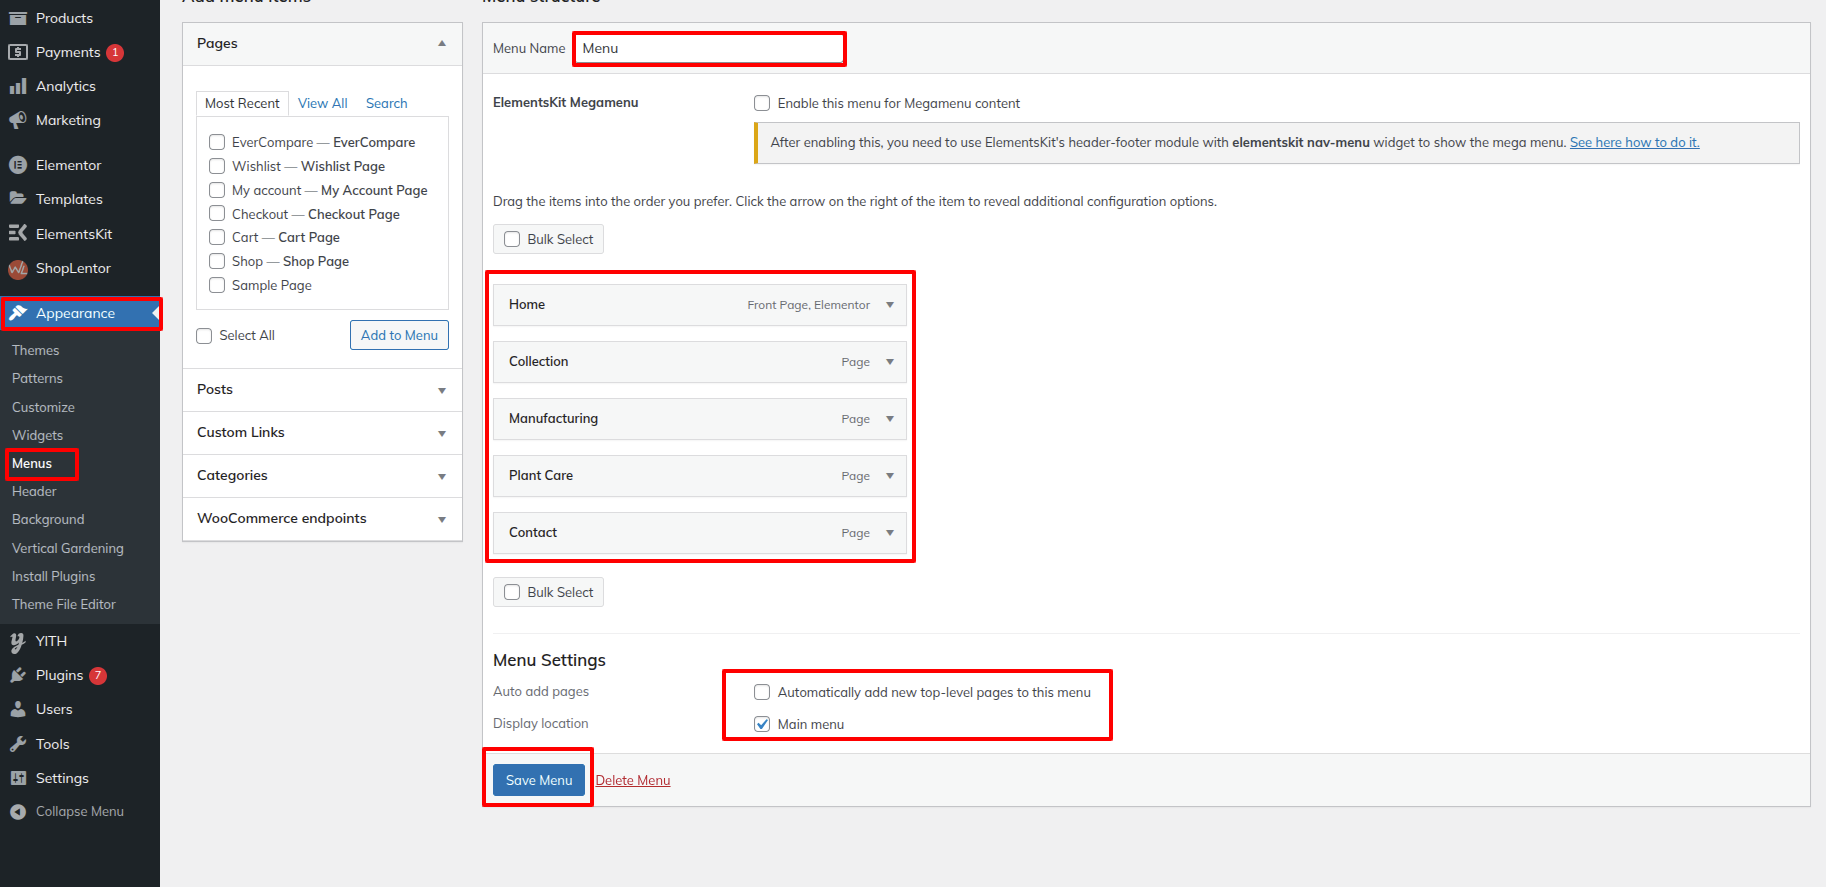Open Marketing via the megaphone icon
Image resolution: width=1826 pixels, height=887 pixels.
(17, 121)
